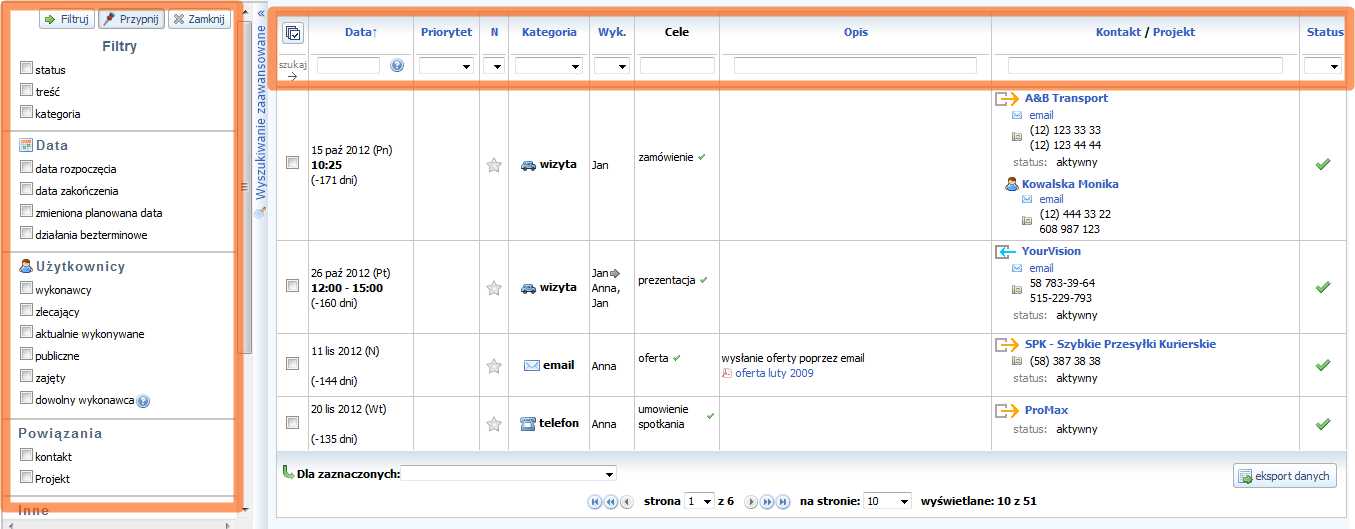Viewport: 1355px width, 529px height.
Task: Open the na stronie rows-per-page dropdown
Action: [x=887, y=501]
